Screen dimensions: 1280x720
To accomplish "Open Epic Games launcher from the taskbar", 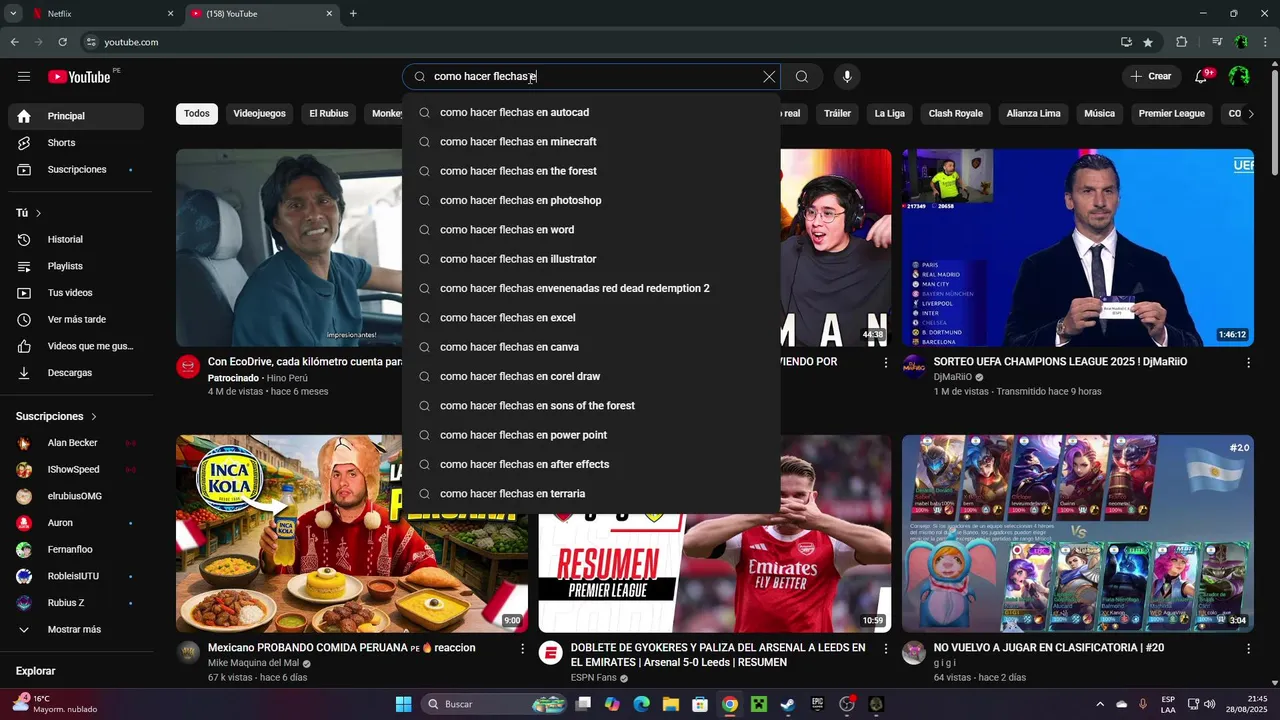I will pos(817,704).
